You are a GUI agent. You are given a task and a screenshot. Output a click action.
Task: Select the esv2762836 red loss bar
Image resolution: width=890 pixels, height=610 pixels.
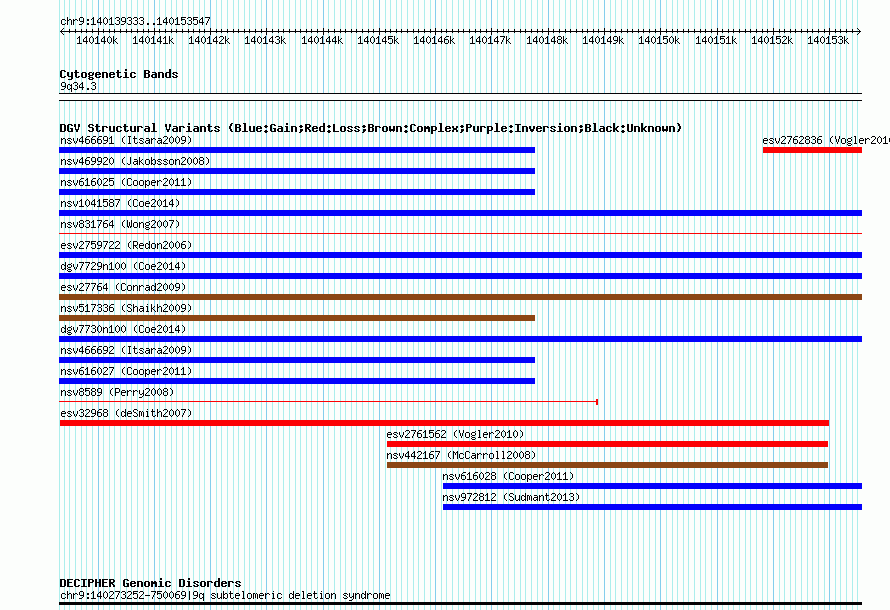812,150
